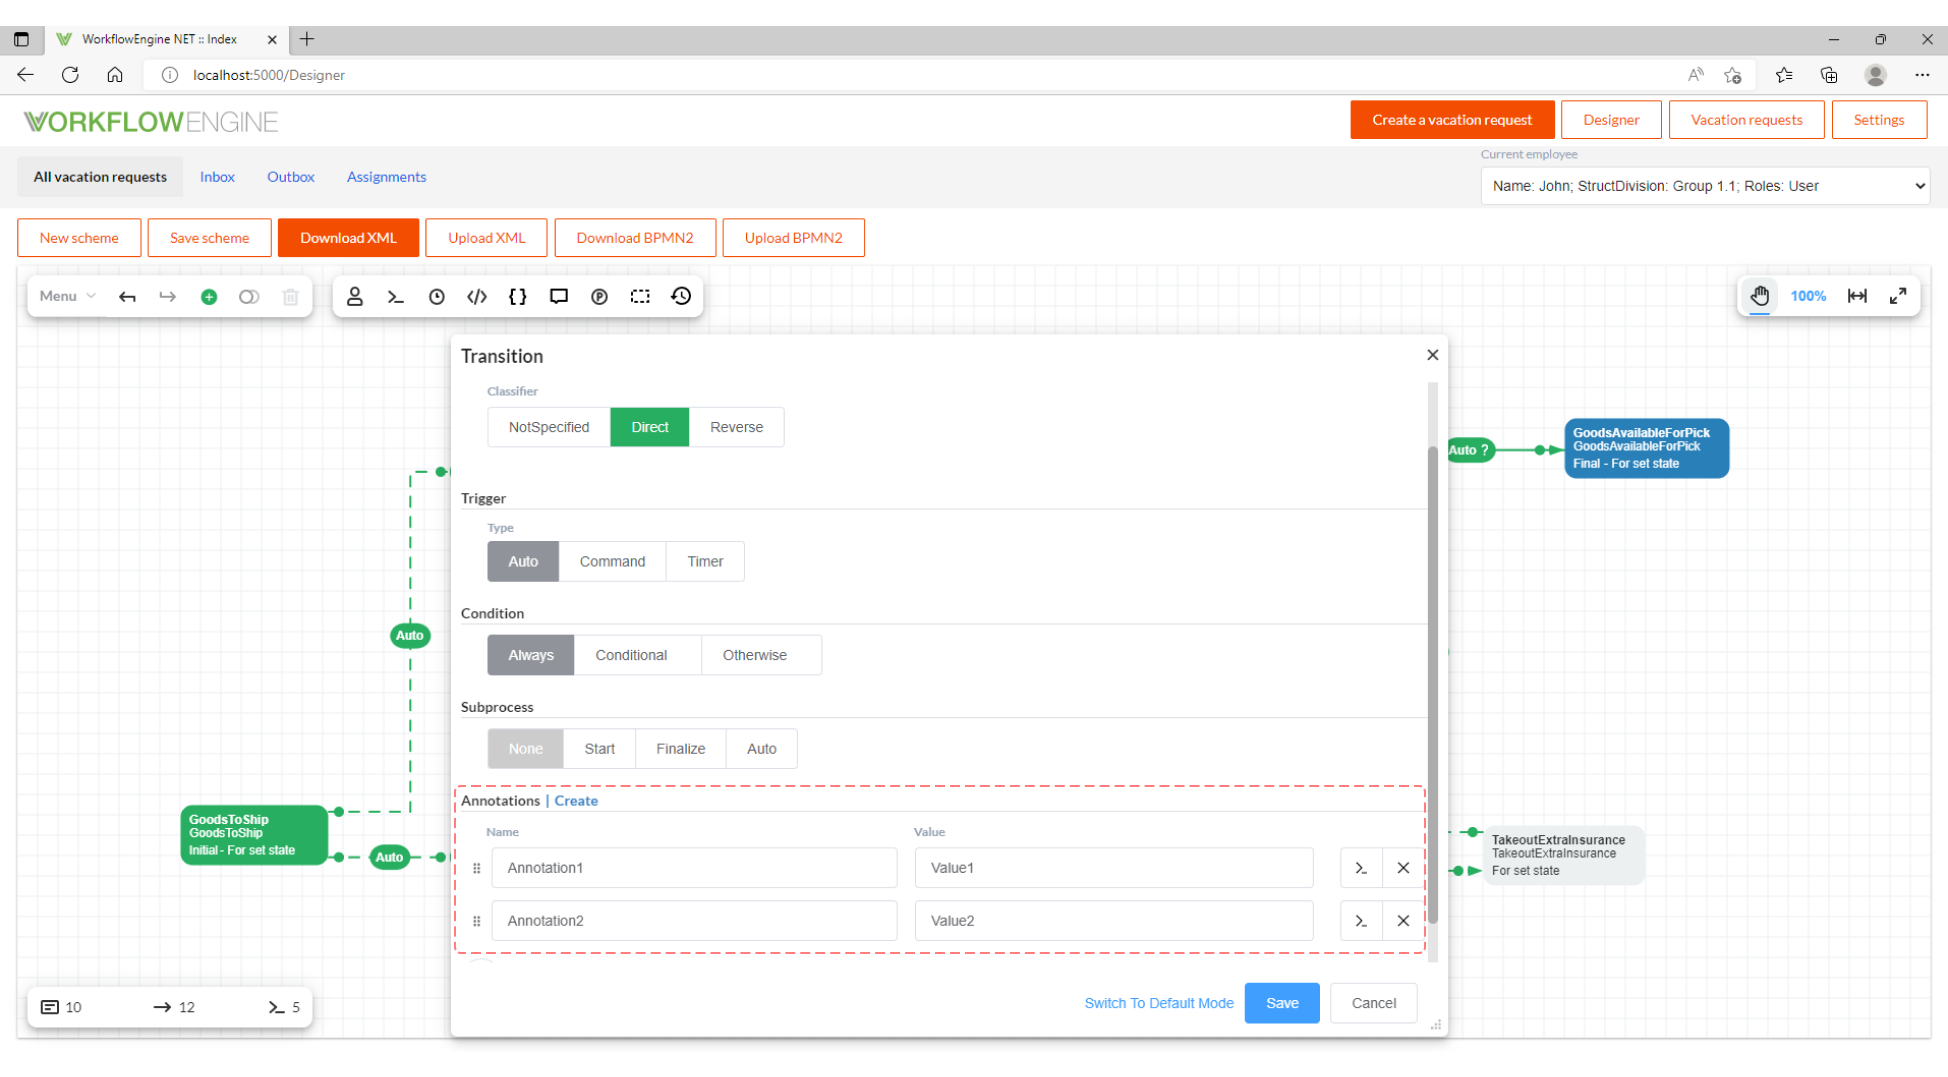1948x1077 pixels.
Task: Open the Code actions tool
Action: 477,297
